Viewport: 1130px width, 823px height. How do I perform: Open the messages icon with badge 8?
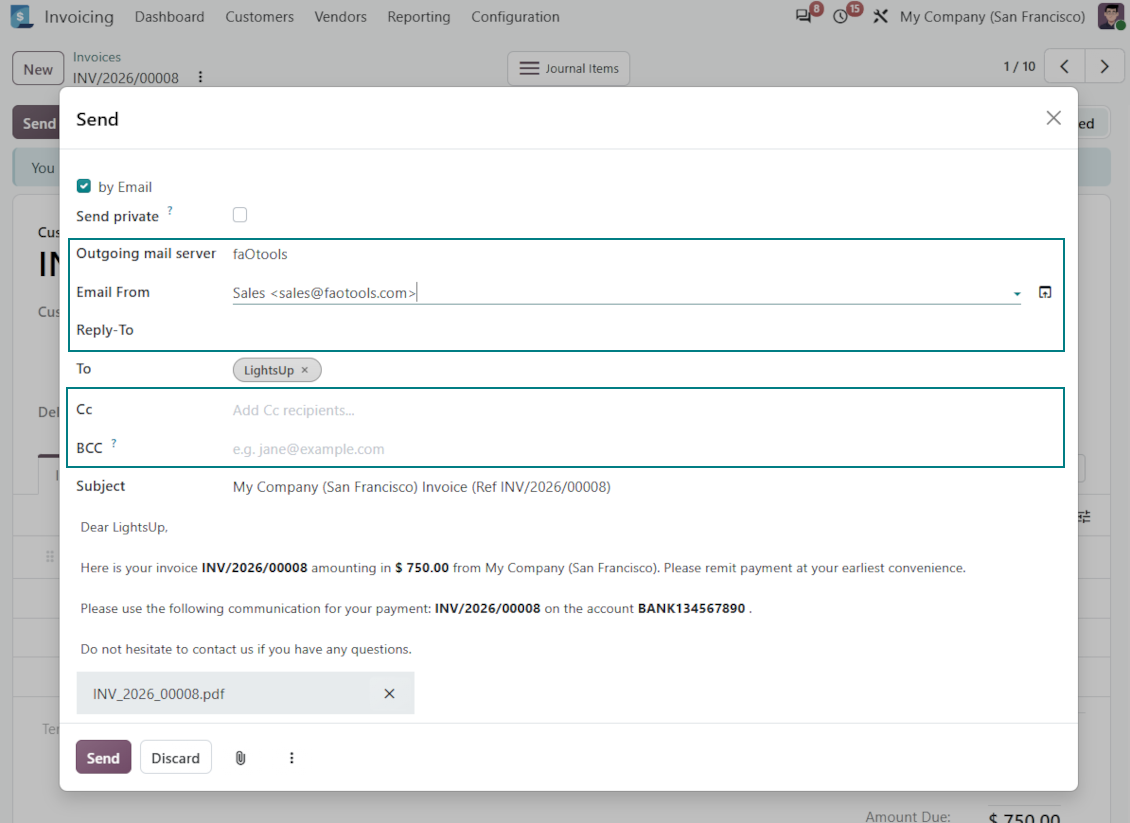click(x=803, y=16)
